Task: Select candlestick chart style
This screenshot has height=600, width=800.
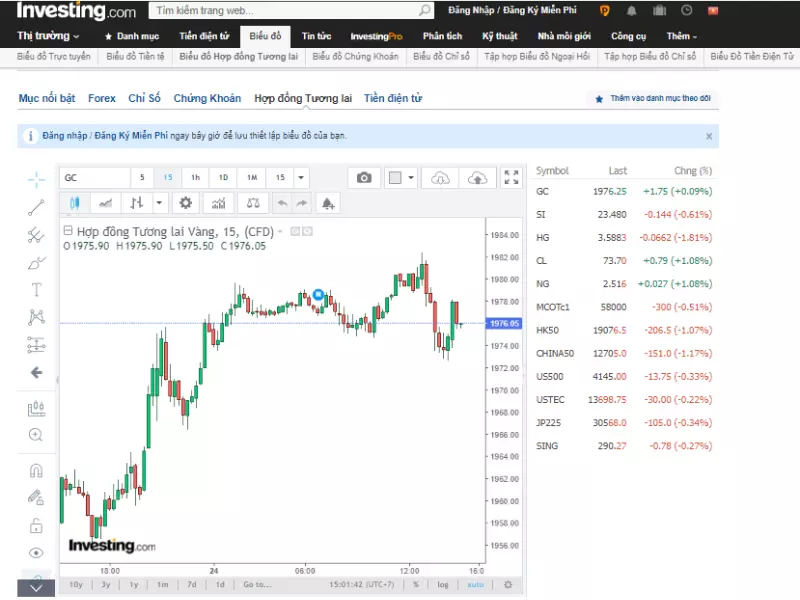Action: [75, 203]
